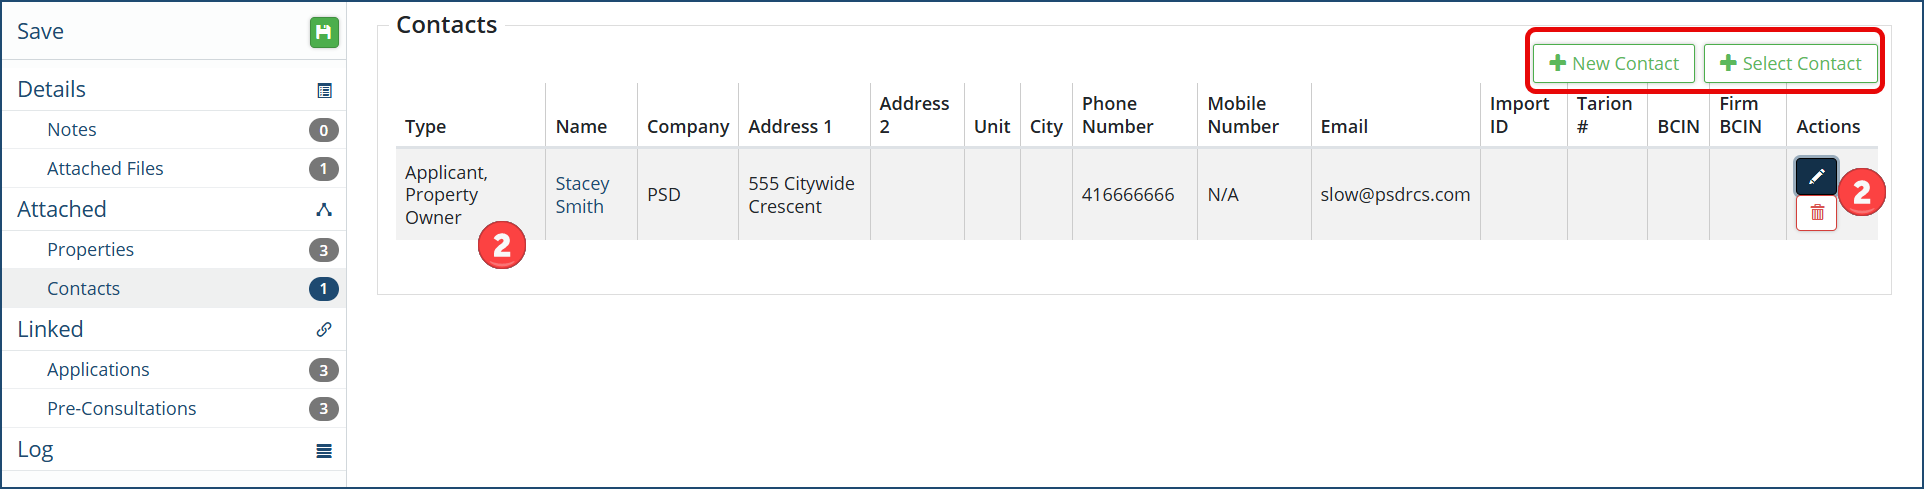The height and width of the screenshot is (489, 1924).
Task: Click the Log lines icon
Action: click(x=324, y=451)
